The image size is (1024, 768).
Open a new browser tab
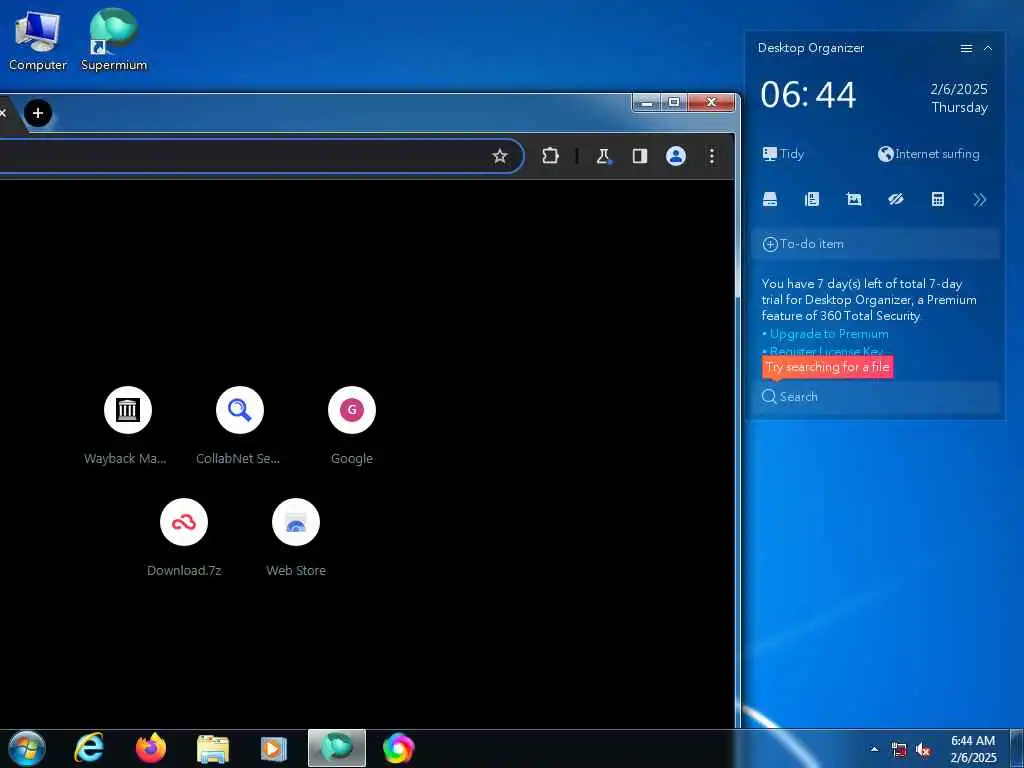pos(38,113)
